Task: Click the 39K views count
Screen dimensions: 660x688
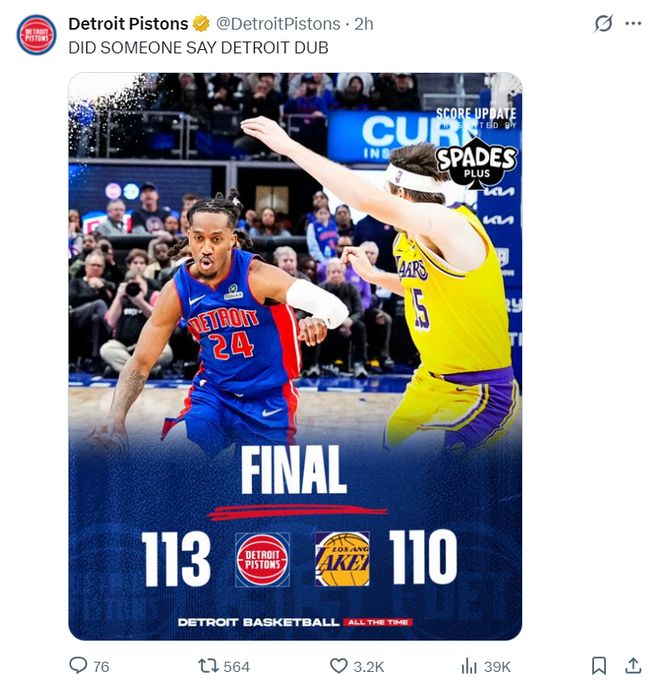Action: 498,667
